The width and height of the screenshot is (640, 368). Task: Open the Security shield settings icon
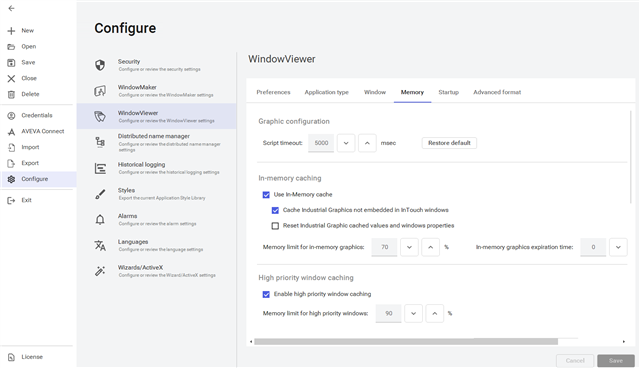(100, 65)
